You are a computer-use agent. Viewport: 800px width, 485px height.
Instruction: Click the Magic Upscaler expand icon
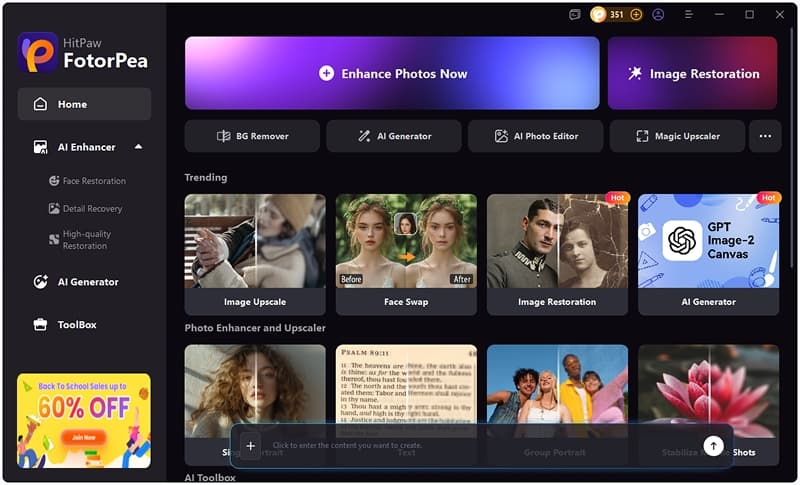point(642,136)
